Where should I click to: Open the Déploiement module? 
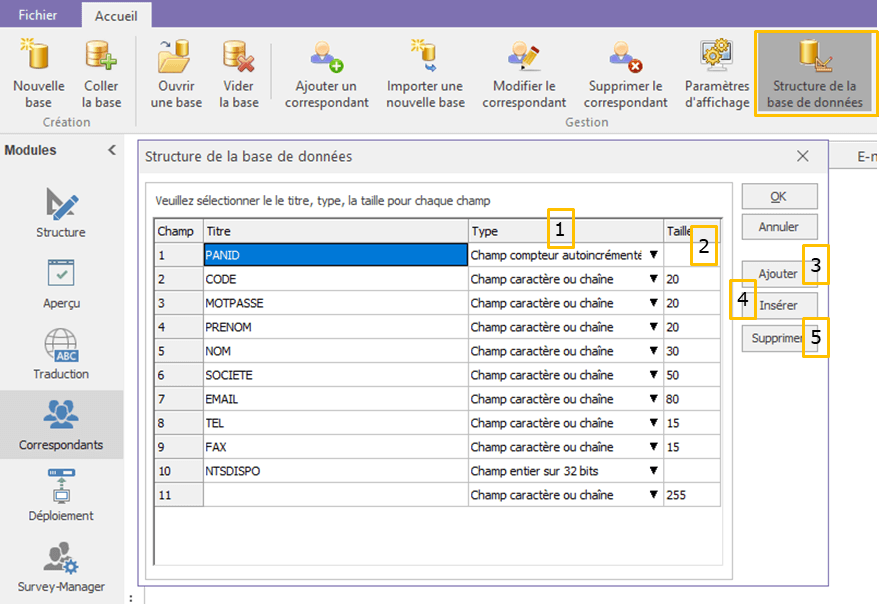(61, 496)
